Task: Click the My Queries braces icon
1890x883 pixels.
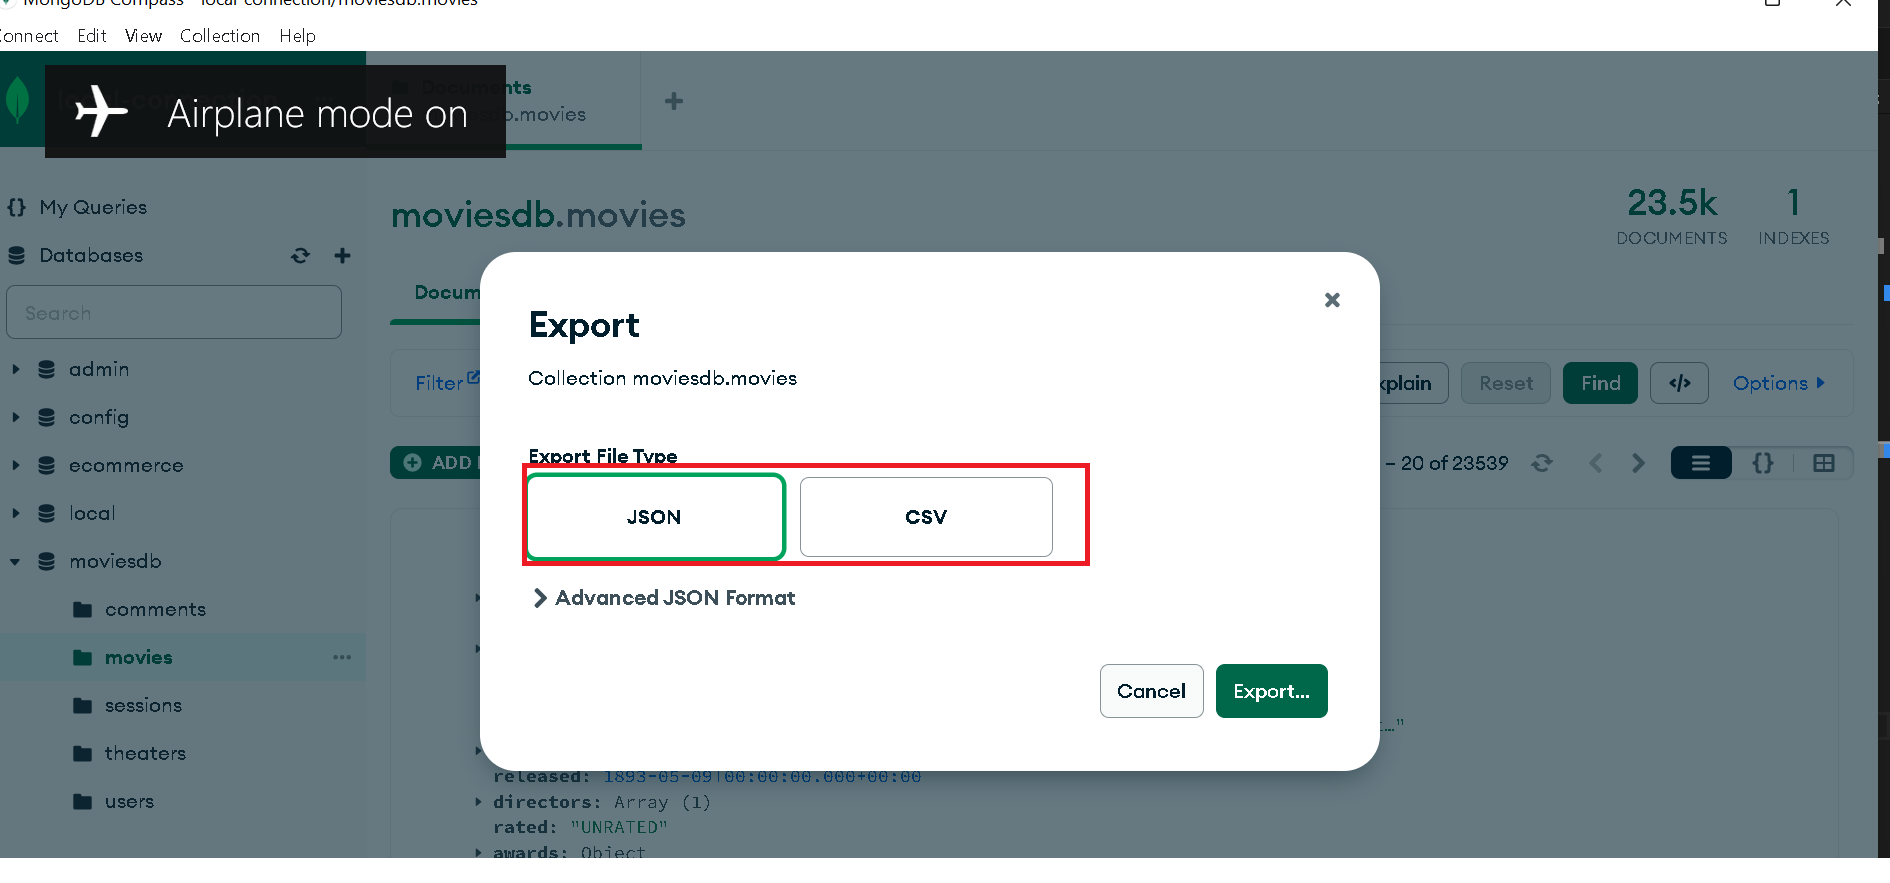Action: (16, 207)
